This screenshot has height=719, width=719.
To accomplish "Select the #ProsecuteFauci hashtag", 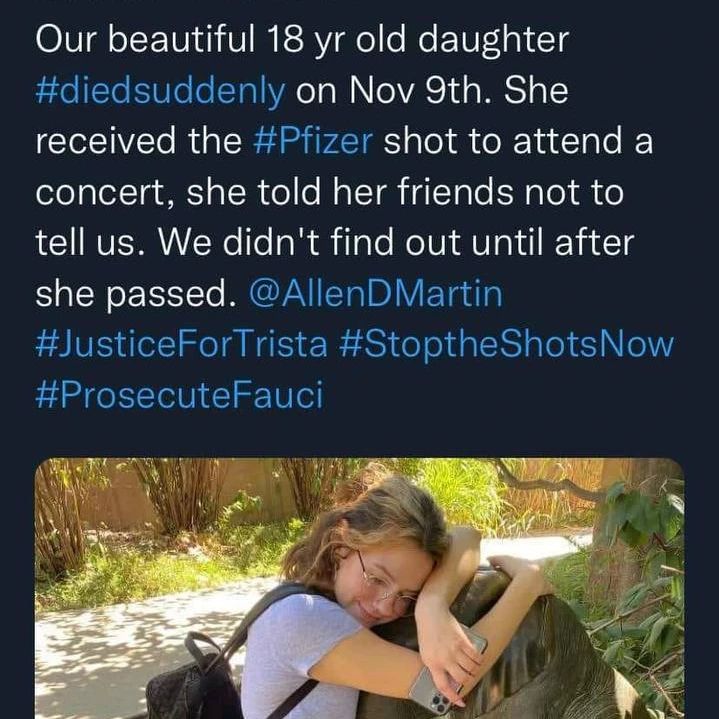I will [x=179, y=395].
